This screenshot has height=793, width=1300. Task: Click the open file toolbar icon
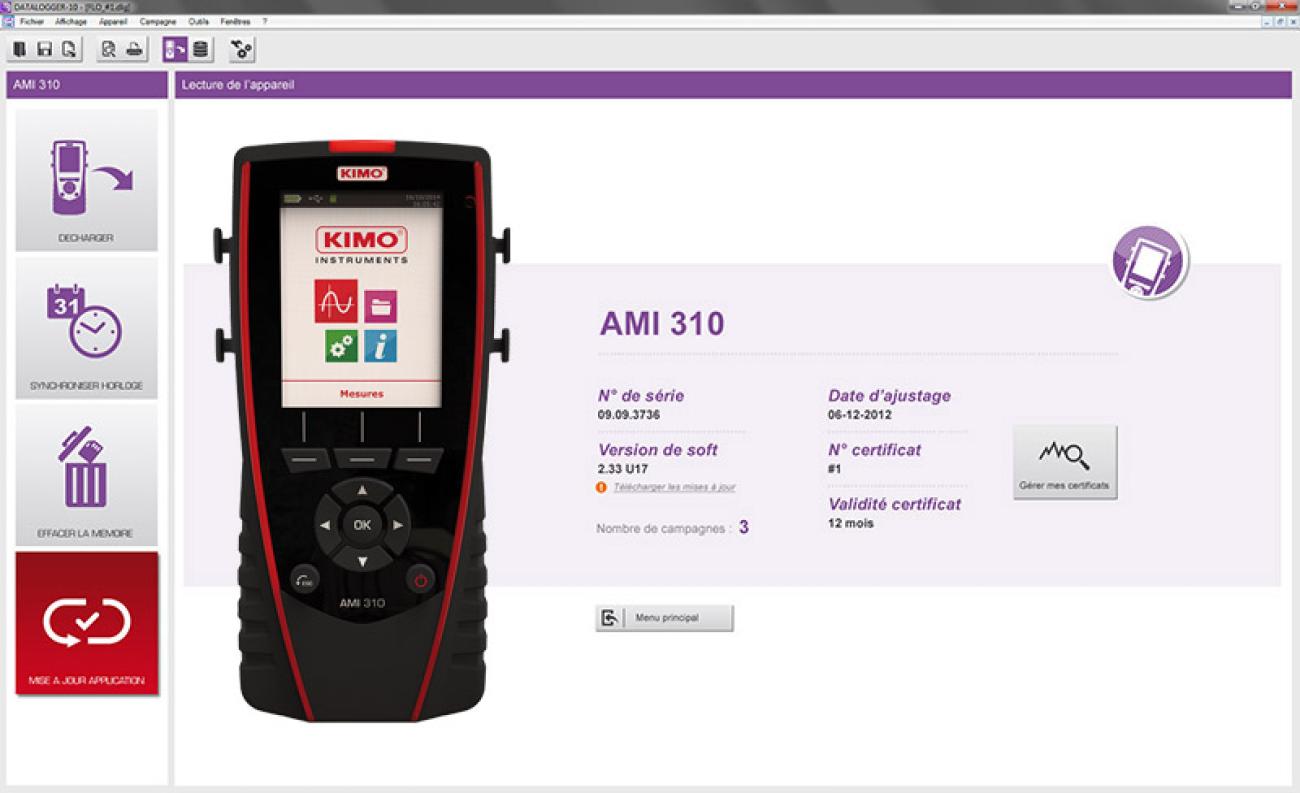coord(19,49)
